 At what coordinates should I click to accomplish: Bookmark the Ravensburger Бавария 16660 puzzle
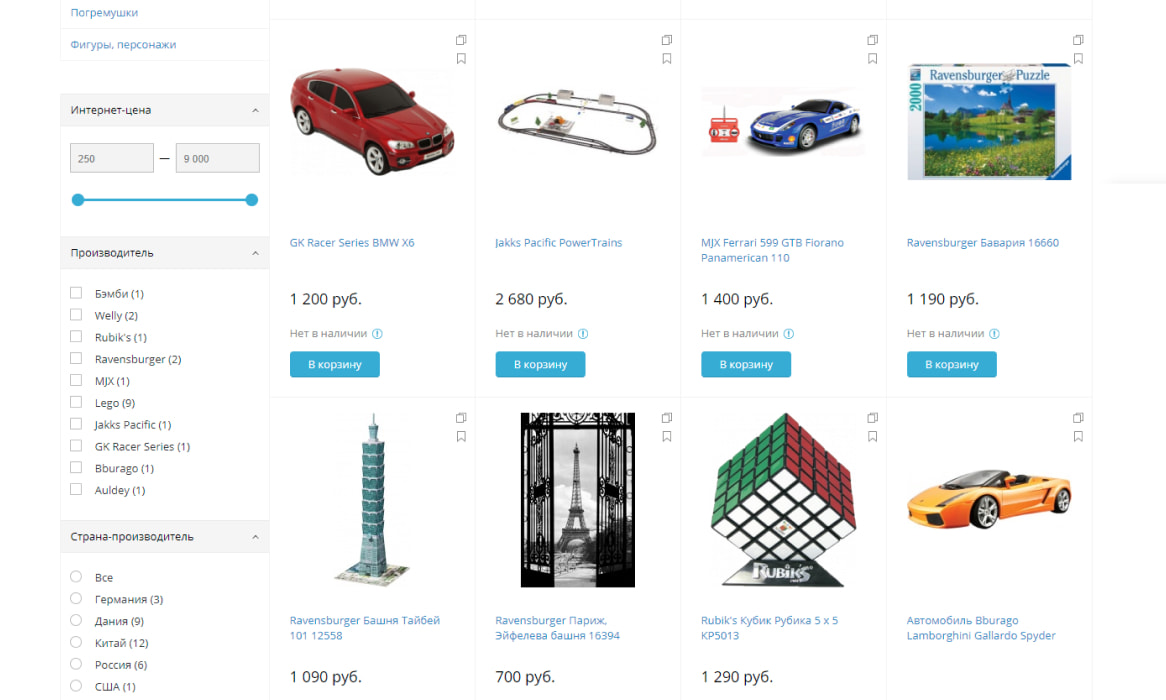pos(1078,59)
